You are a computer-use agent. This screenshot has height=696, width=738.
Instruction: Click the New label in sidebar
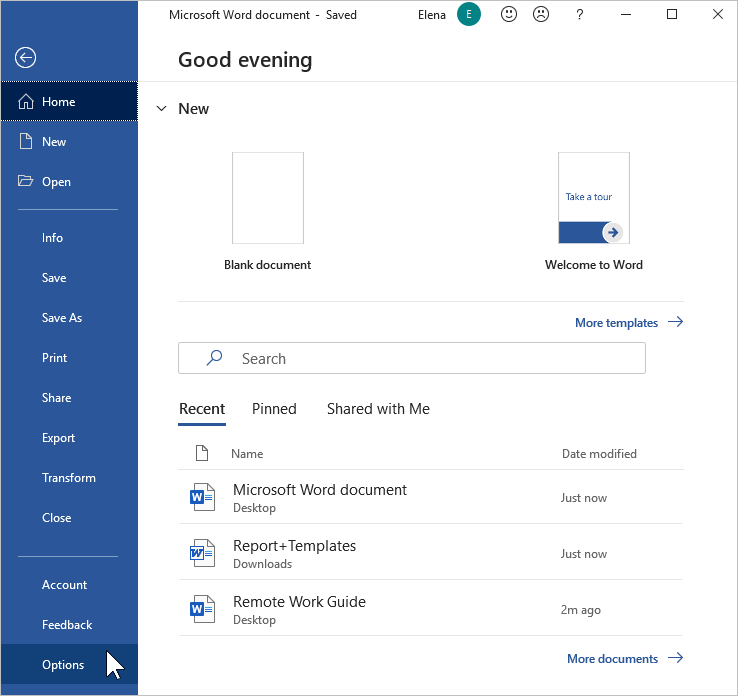tap(54, 142)
